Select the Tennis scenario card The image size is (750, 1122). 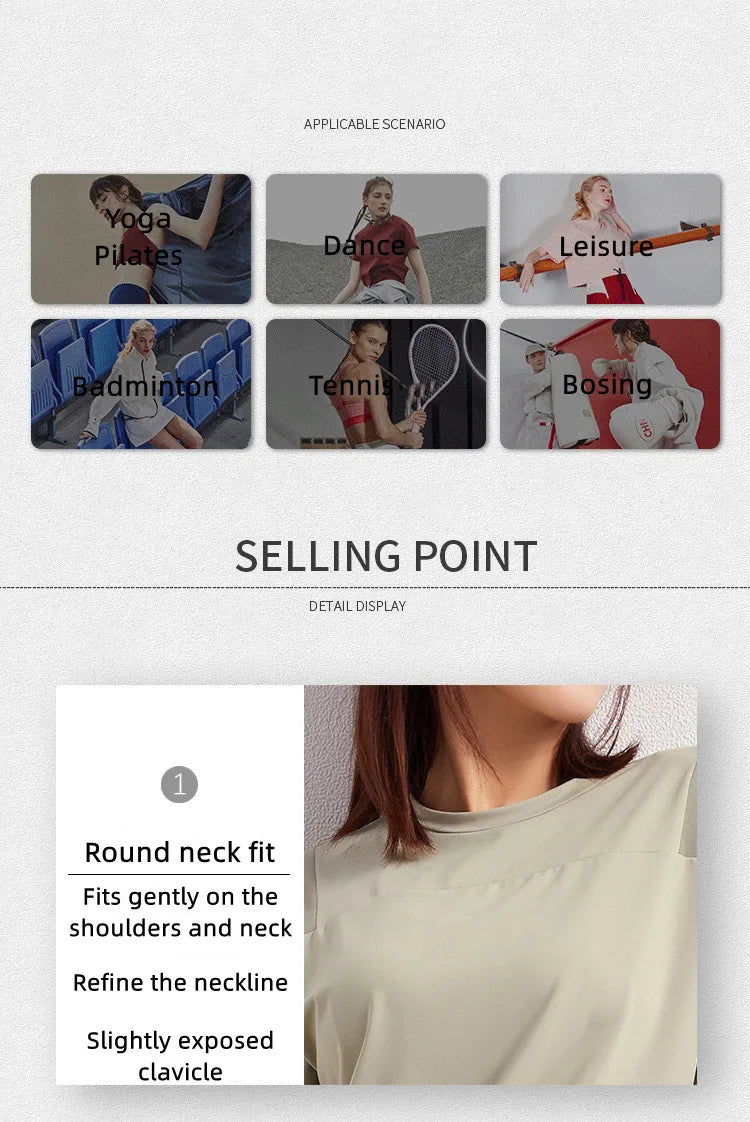(376, 384)
